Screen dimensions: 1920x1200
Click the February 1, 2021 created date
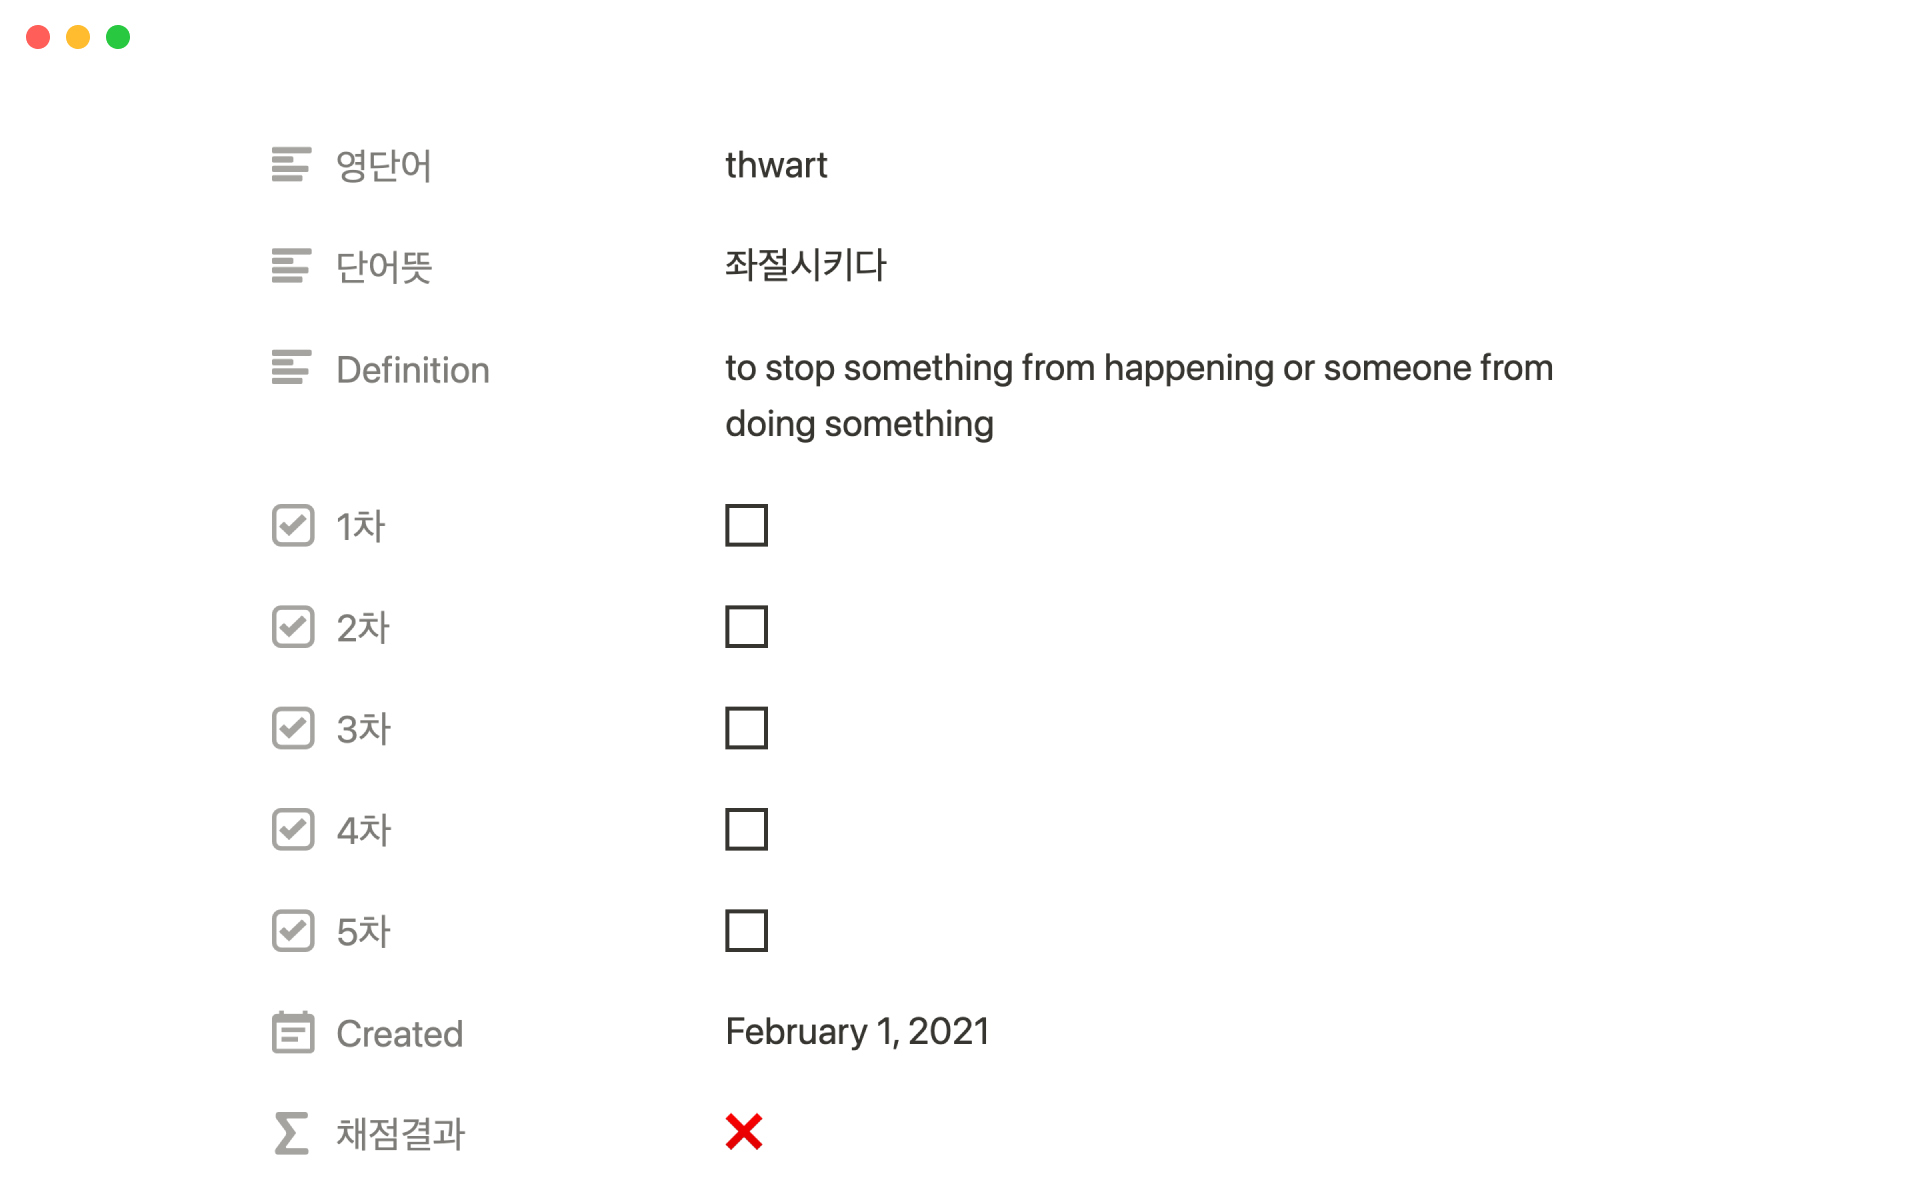point(857,1032)
